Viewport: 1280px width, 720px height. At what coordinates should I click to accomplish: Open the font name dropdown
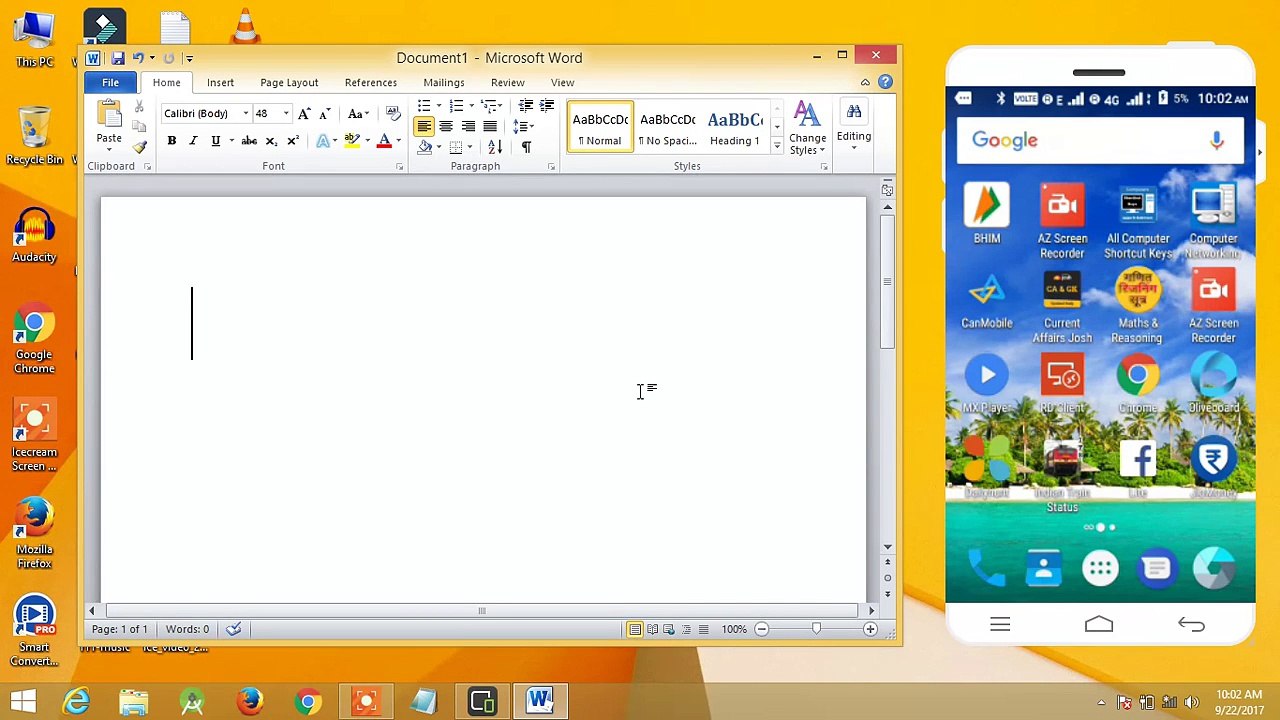(x=245, y=114)
